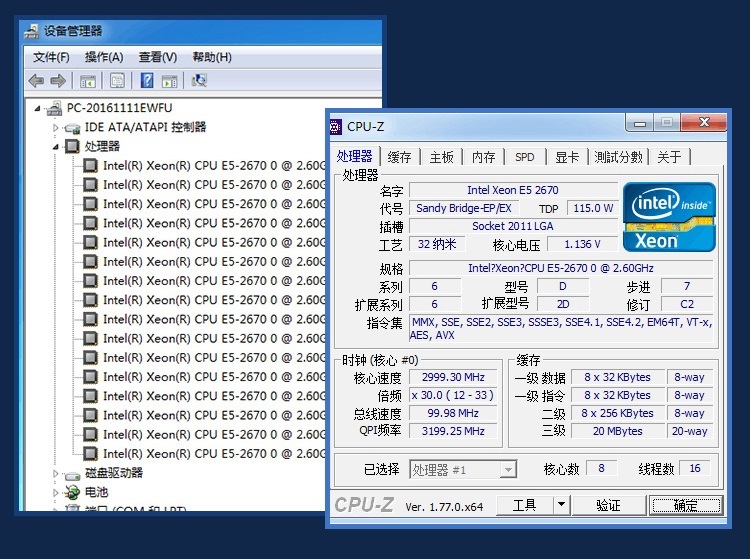Click the 2999.30 MHz core speed value
Image resolution: width=750 pixels, height=559 pixels.
453,377
